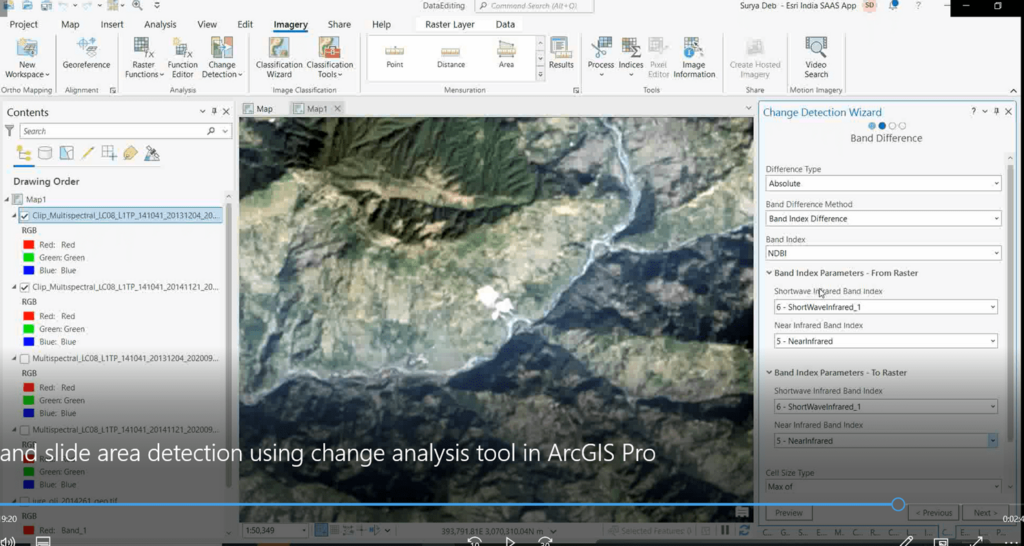The width and height of the screenshot is (1024, 546).
Task: Check Multispectral_LC08 20131204 layer
Action: click(x=25, y=359)
